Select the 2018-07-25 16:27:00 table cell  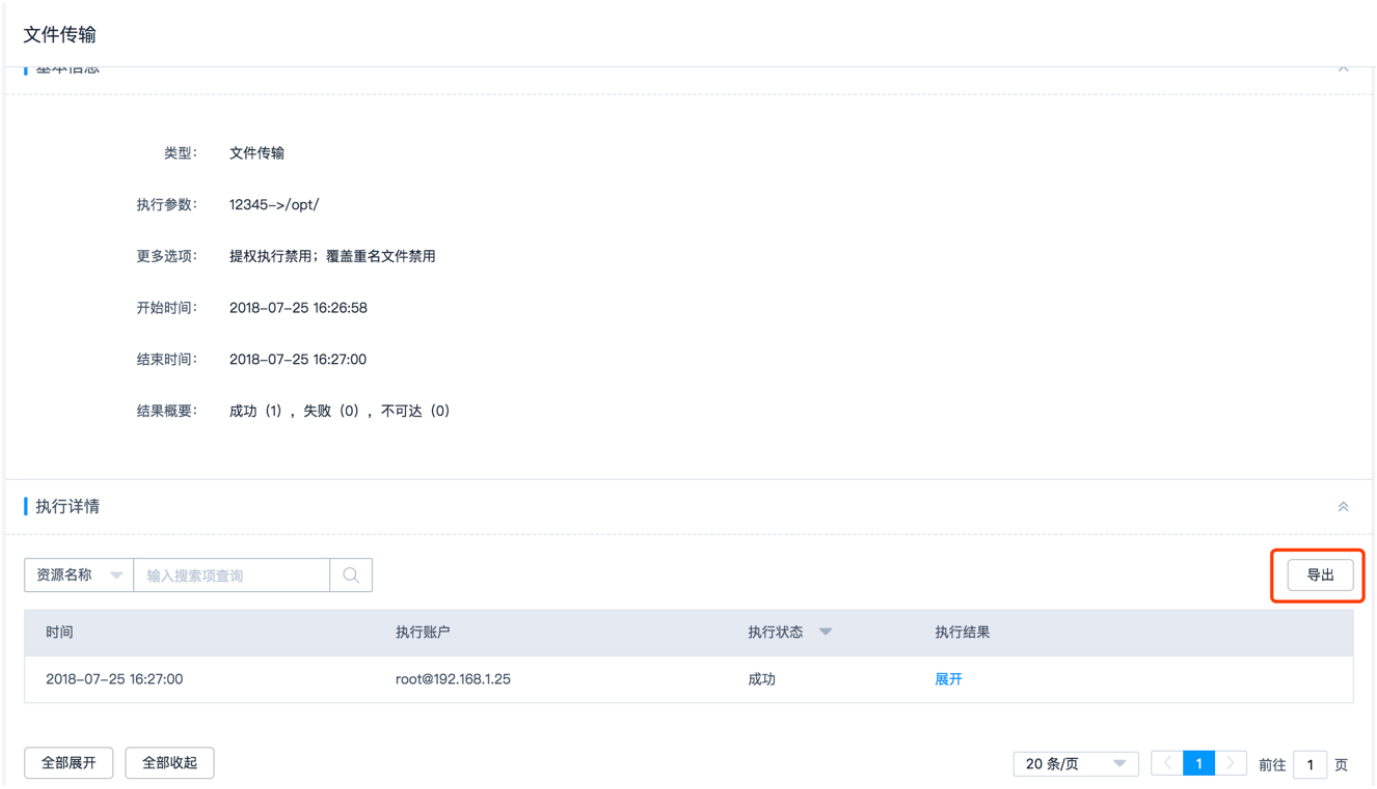click(114, 679)
